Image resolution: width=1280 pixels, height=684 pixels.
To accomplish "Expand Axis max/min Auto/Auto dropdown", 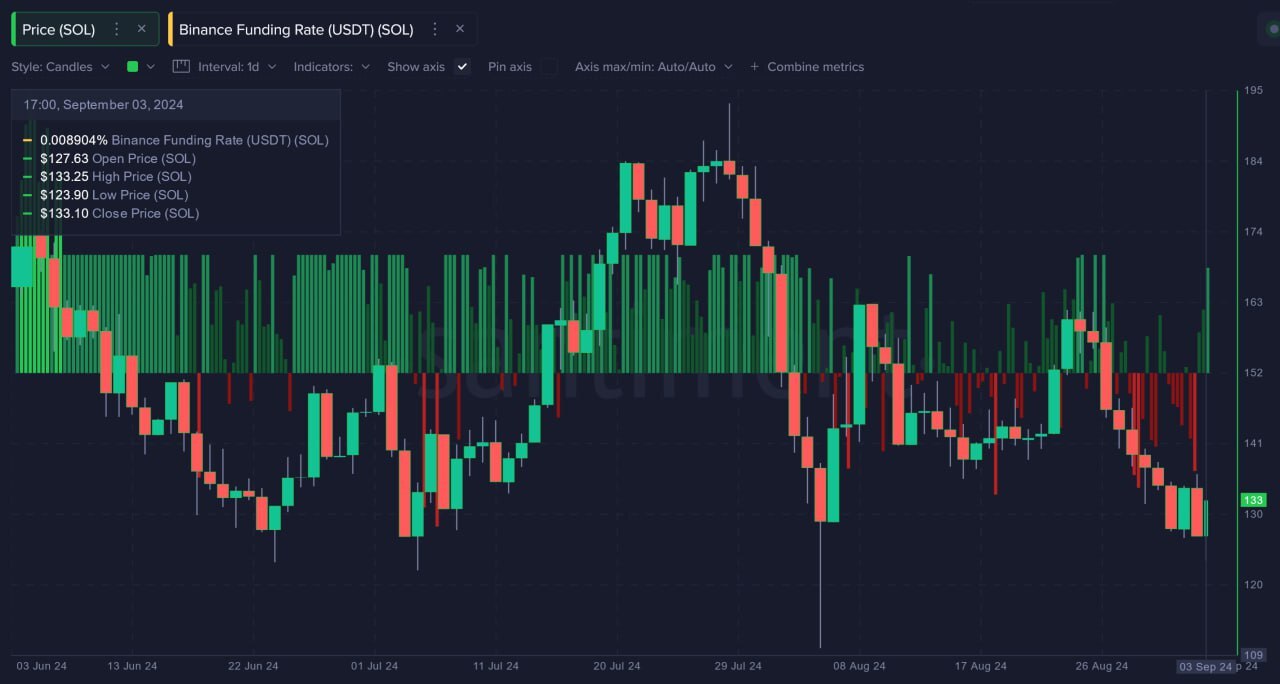I will [x=653, y=67].
